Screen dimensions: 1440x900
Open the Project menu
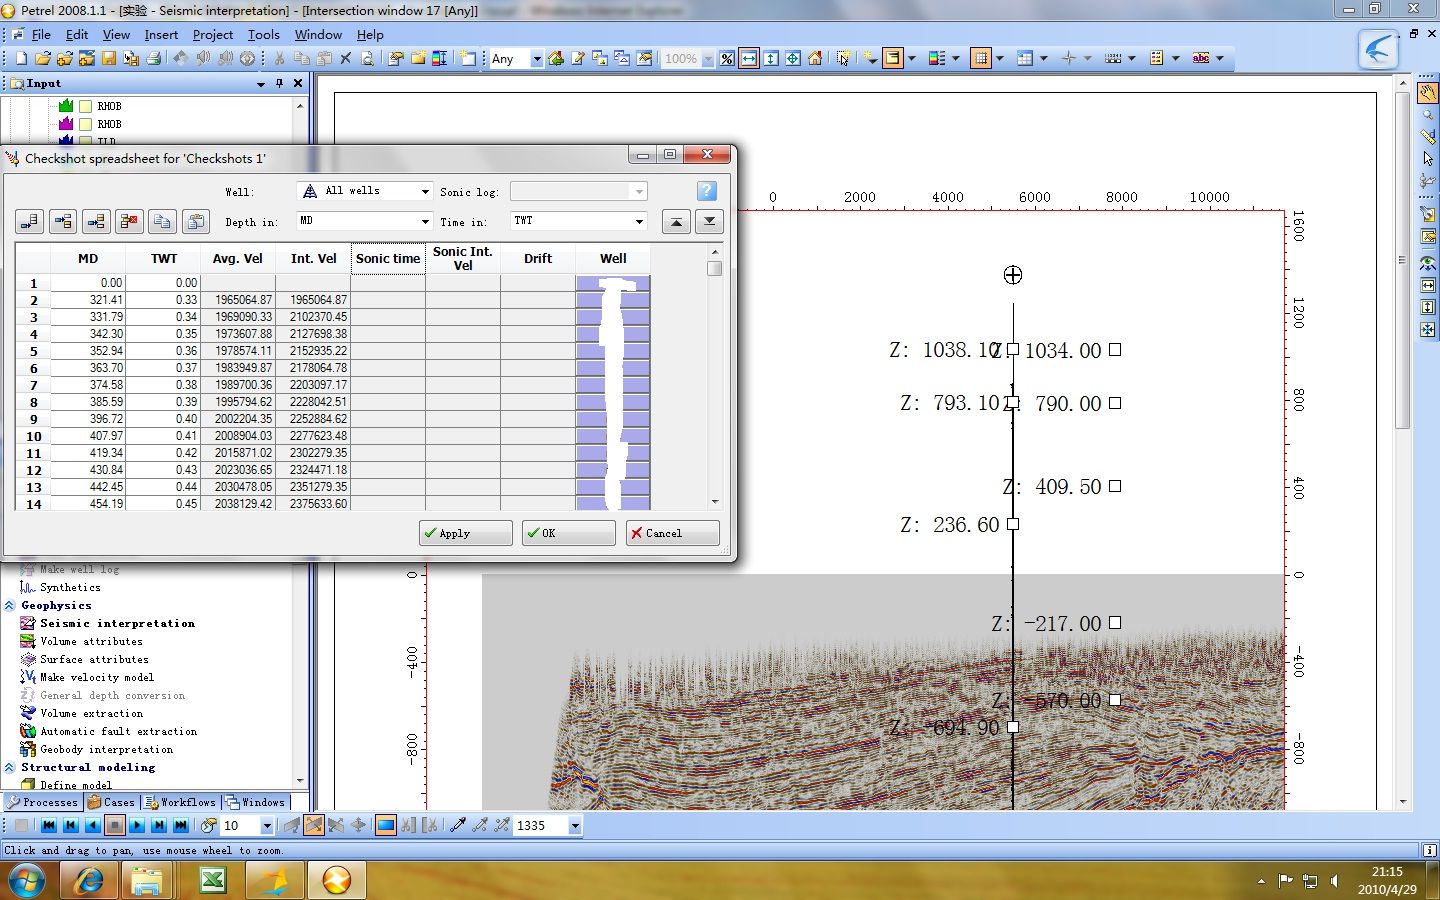(213, 34)
